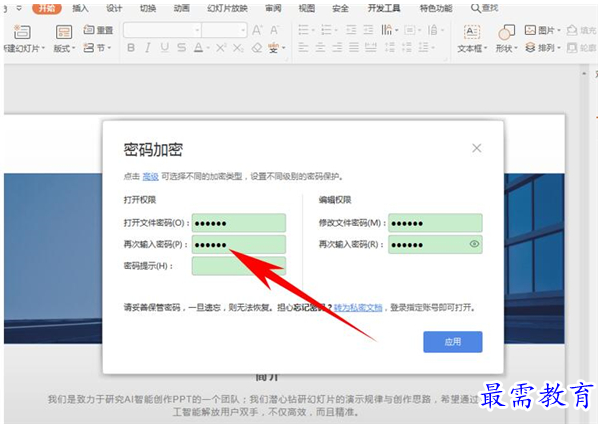Screen dimensions: 602x427
Task: Open the font size combo box
Action: tap(224, 30)
